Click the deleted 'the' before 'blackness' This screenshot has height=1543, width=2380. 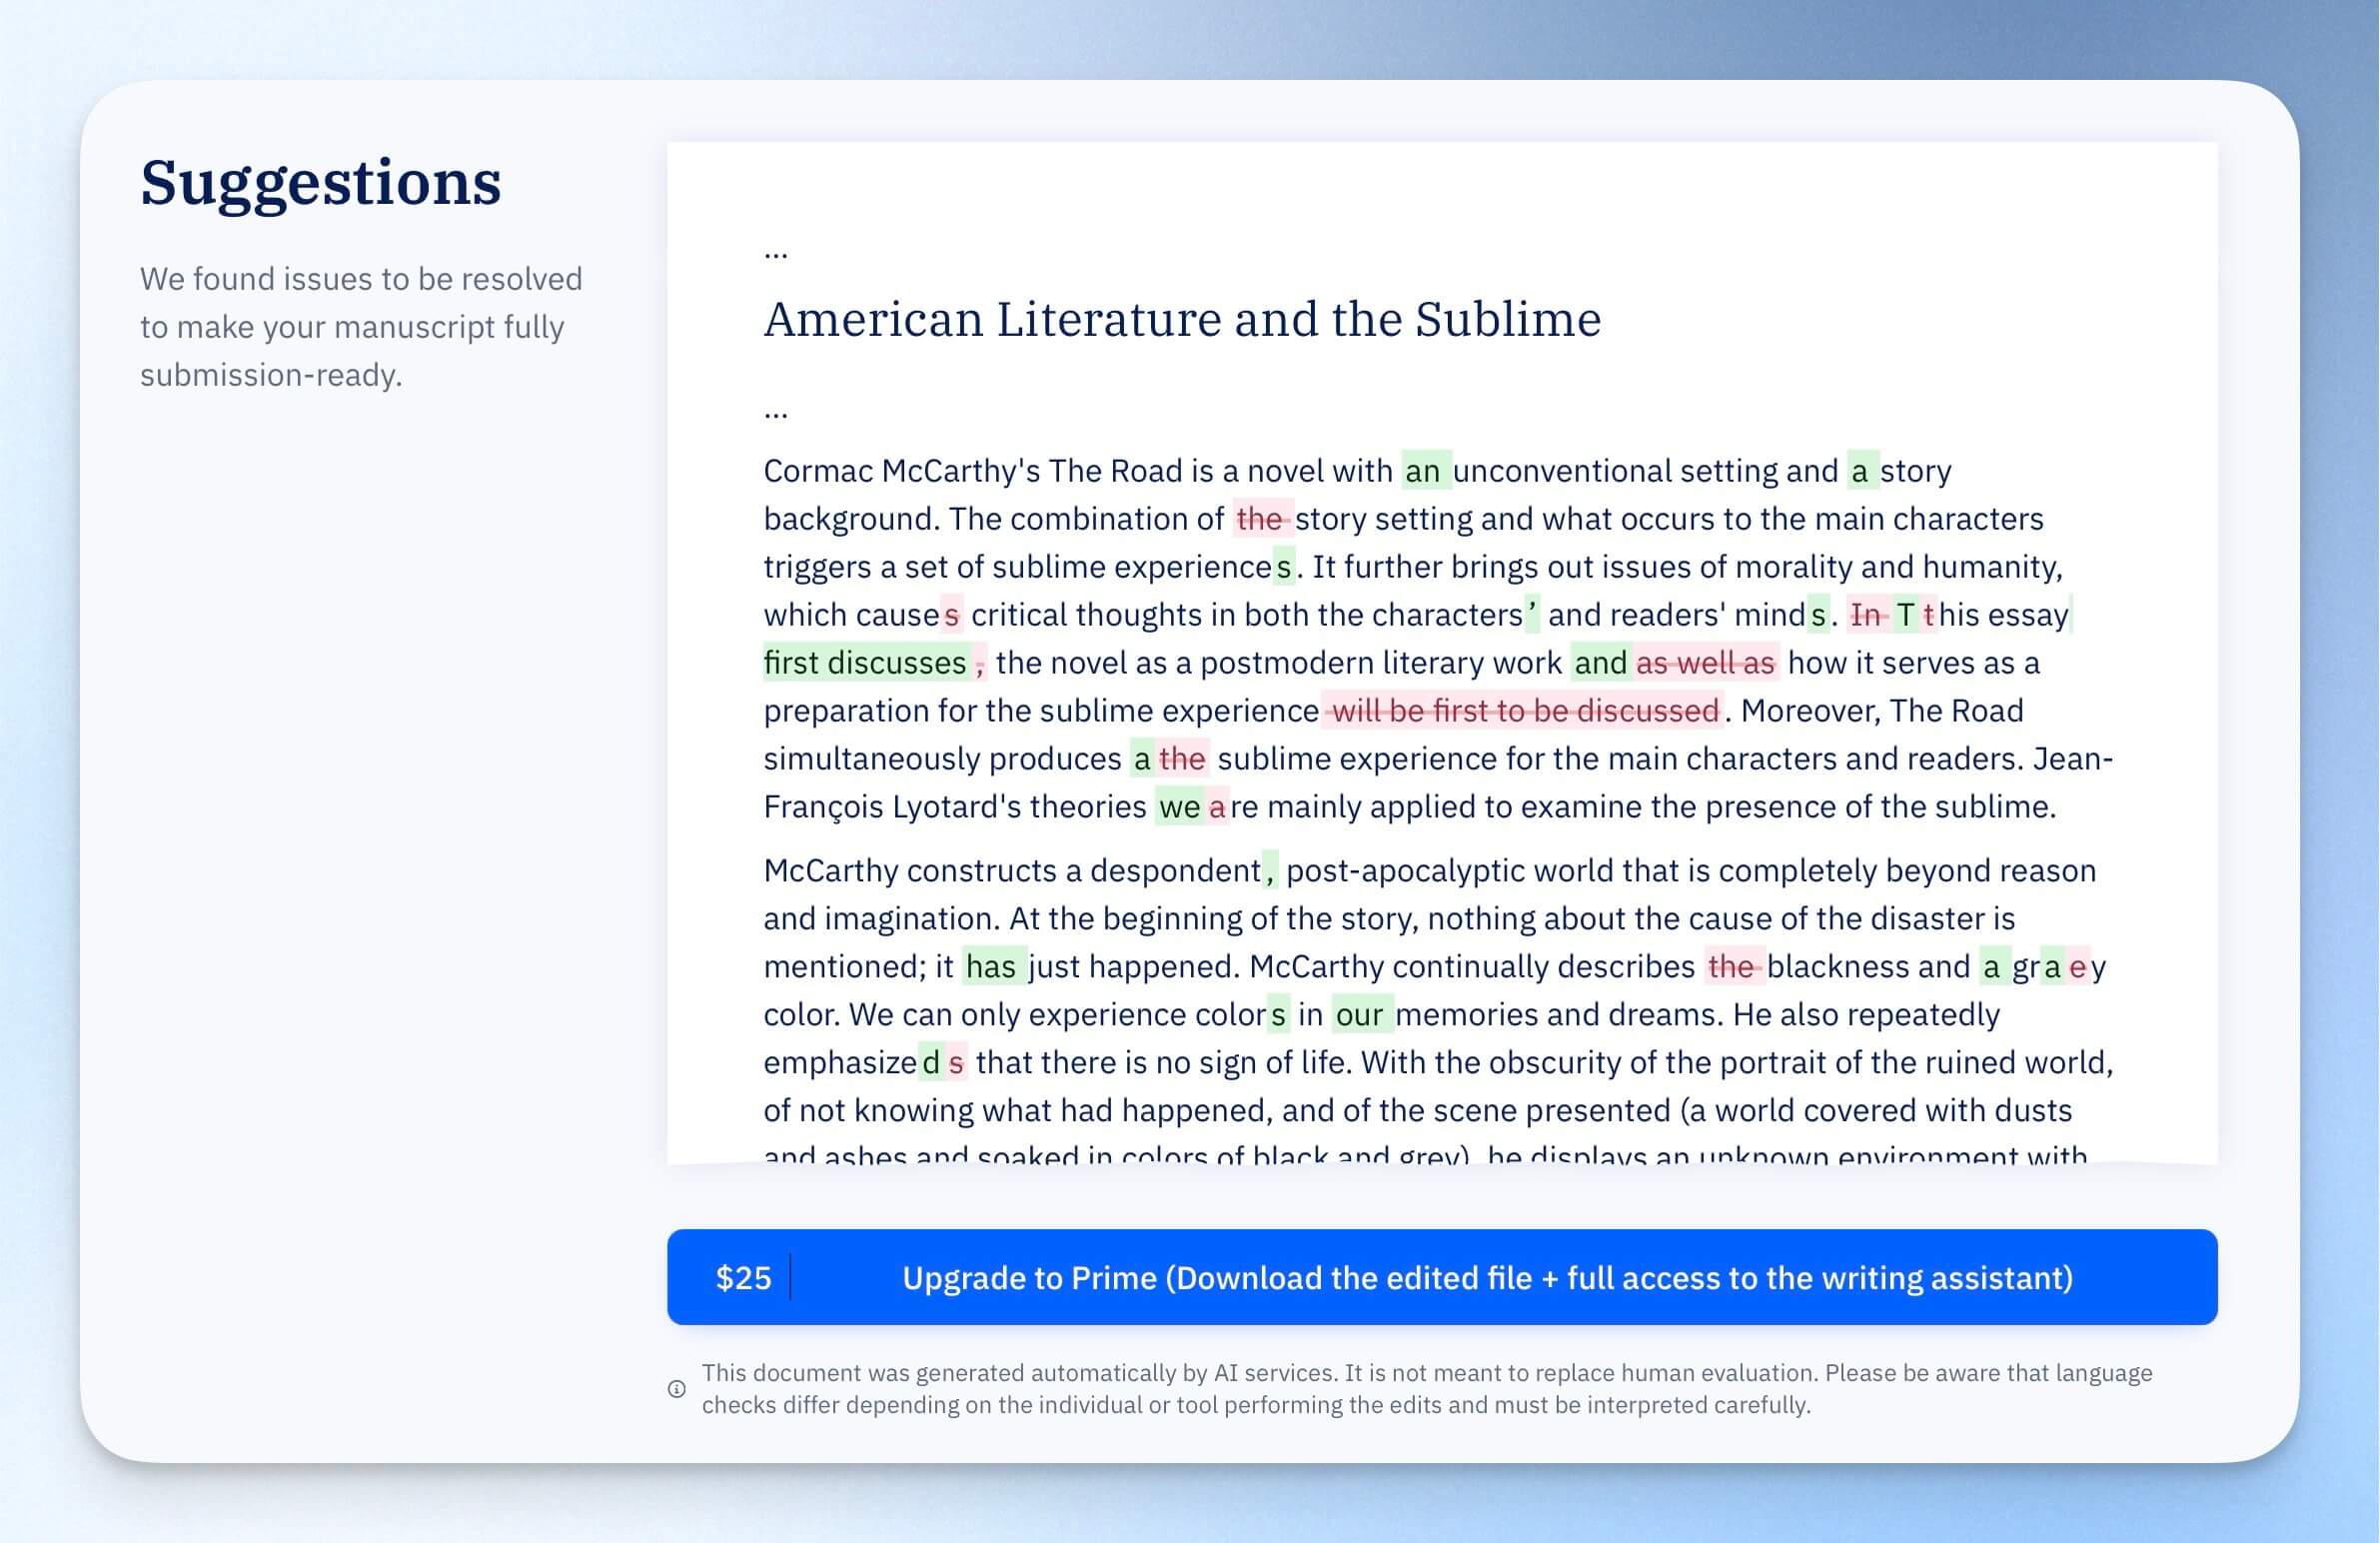pos(1733,966)
